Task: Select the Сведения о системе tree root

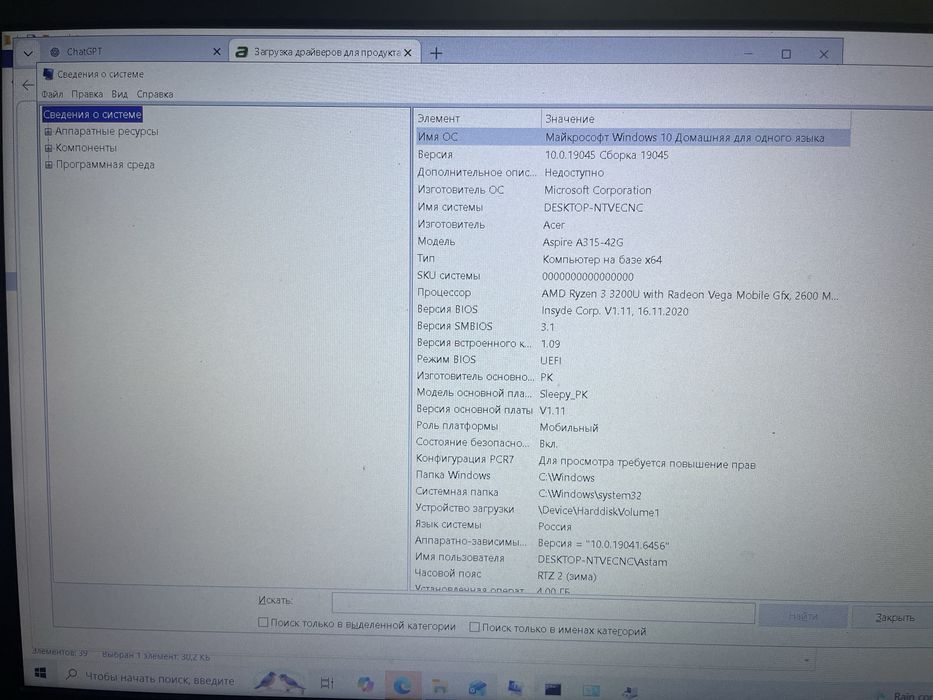Action: (92, 114)
